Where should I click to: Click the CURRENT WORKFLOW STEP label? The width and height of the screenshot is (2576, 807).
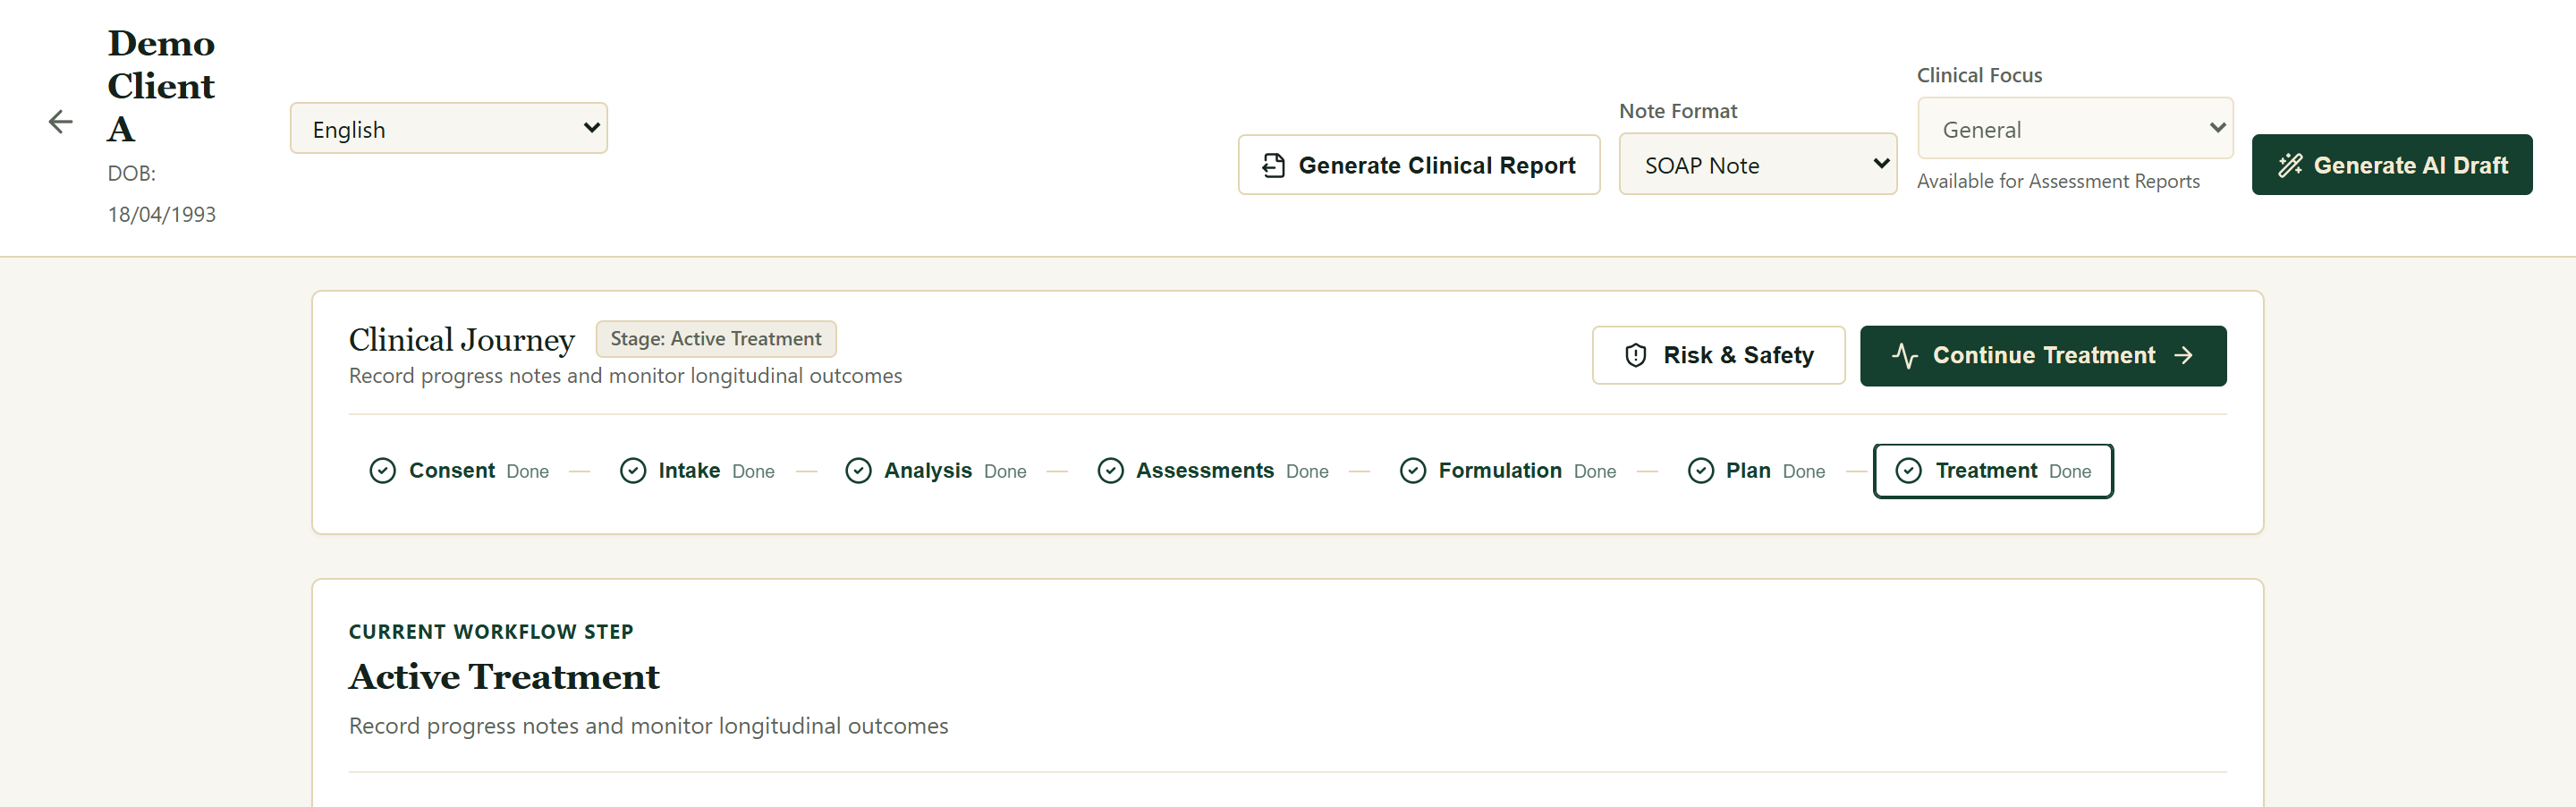[491, 632]
